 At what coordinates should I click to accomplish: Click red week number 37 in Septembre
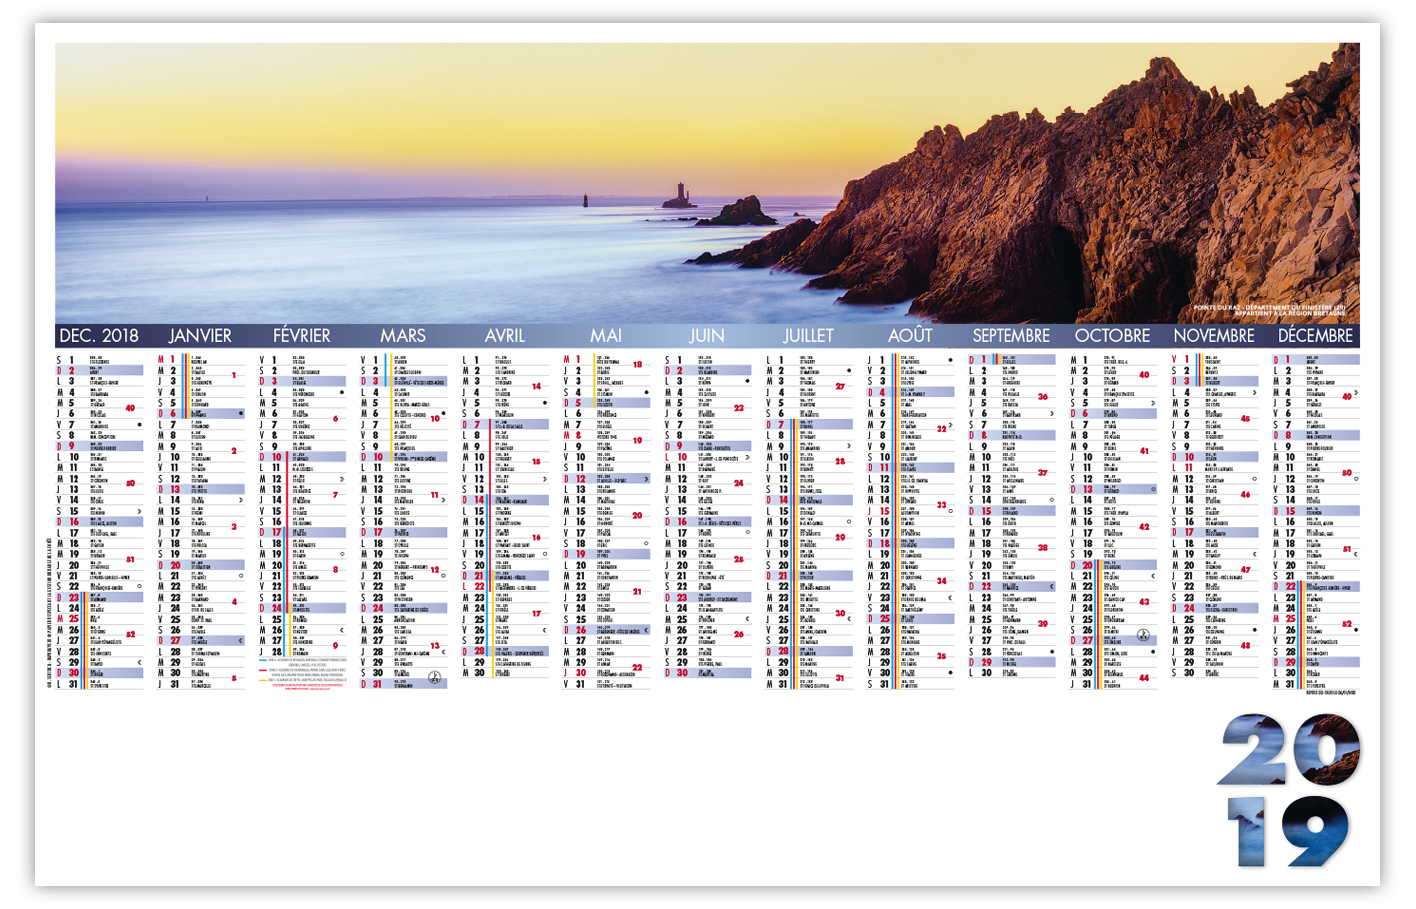click(1043, 473)
